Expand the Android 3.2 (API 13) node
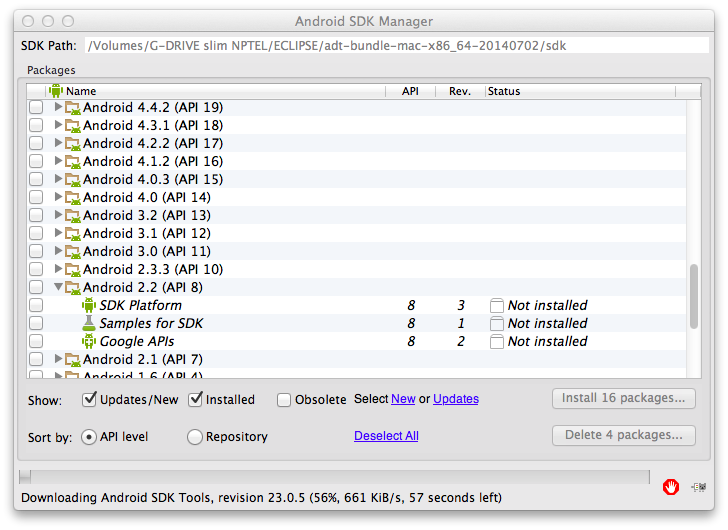The width and height of the screenshot is (728, 530). 58,215
